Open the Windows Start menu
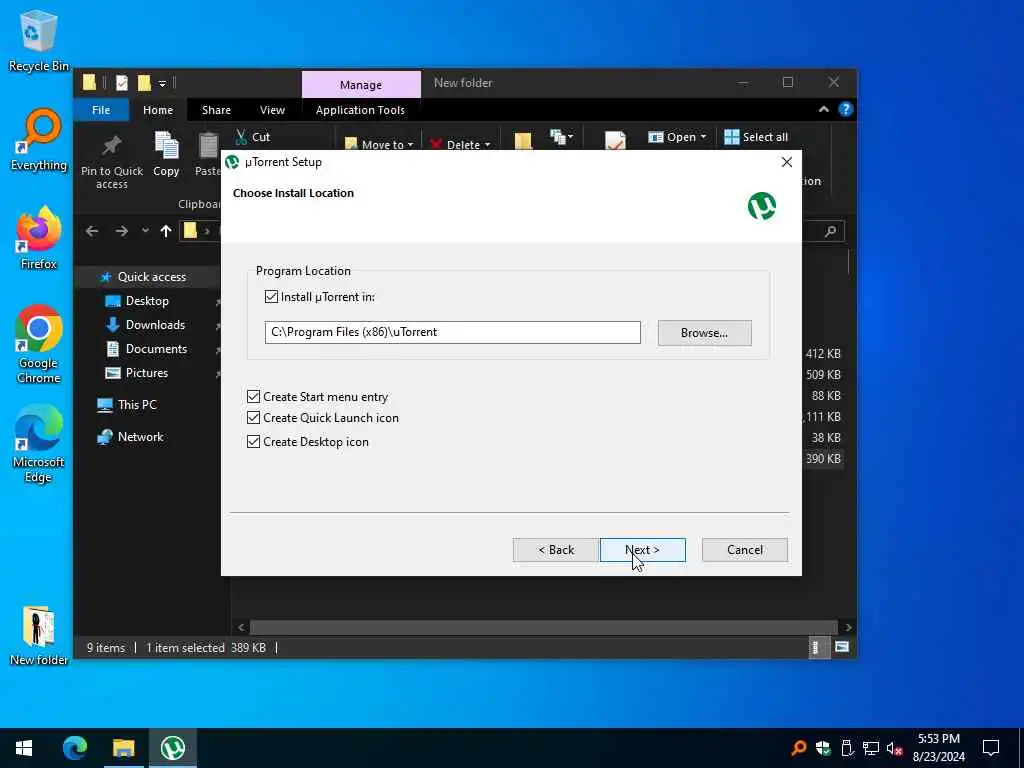Image resolution: width=1024 pixels, height=768 pixels. [24, 748]
